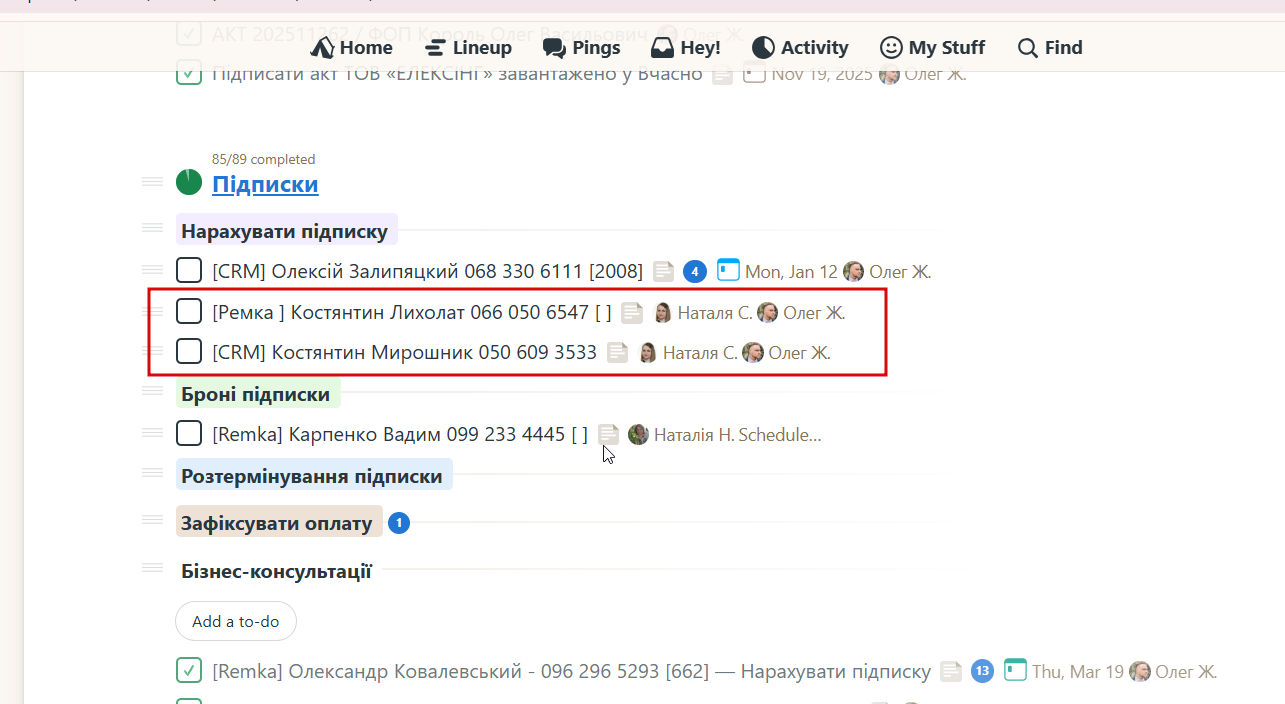Image resolution: width=1285 pixels, height=704 pixels.
Task: Open to-do Карпенко Вадим 099 233 4445
Action: pos(400,434)
